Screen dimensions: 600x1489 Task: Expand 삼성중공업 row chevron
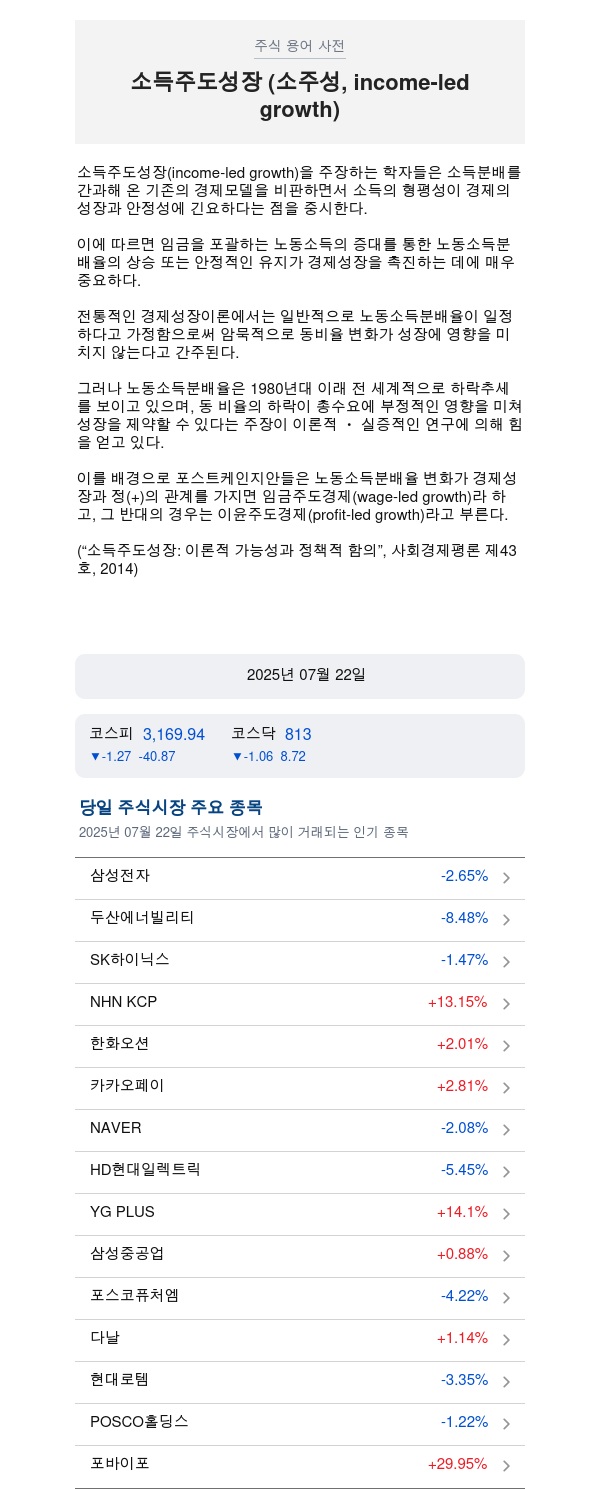tap(506, 1256)
